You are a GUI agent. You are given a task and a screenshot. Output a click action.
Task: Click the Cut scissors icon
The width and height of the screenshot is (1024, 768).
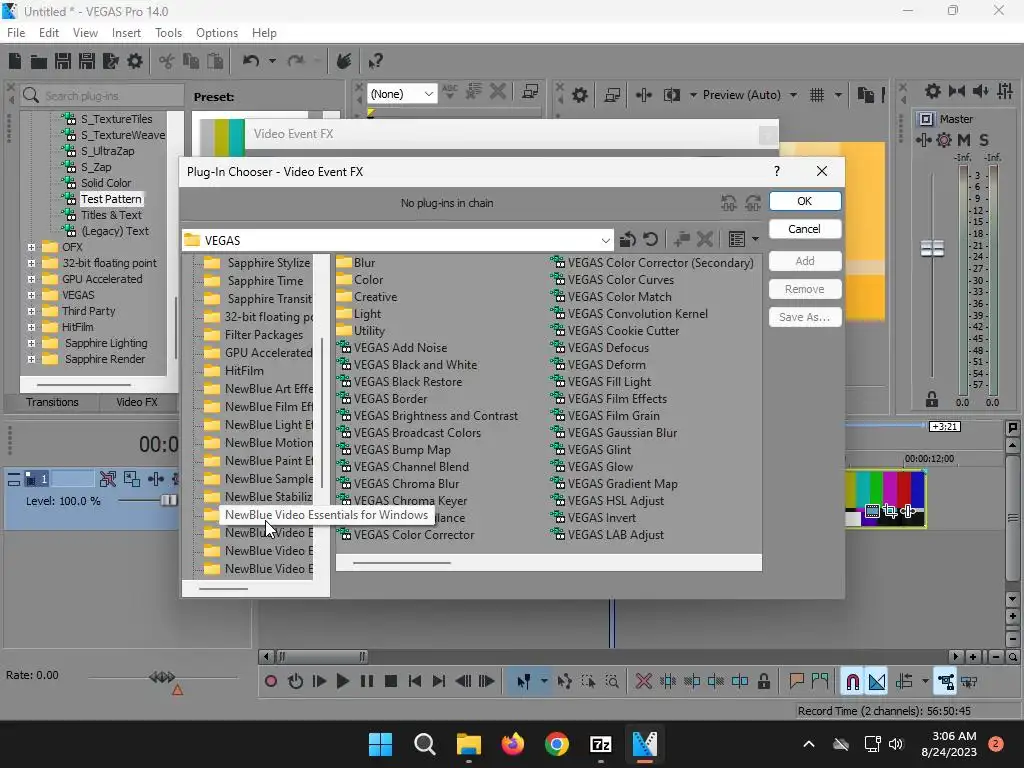click(x=167, y=61)
